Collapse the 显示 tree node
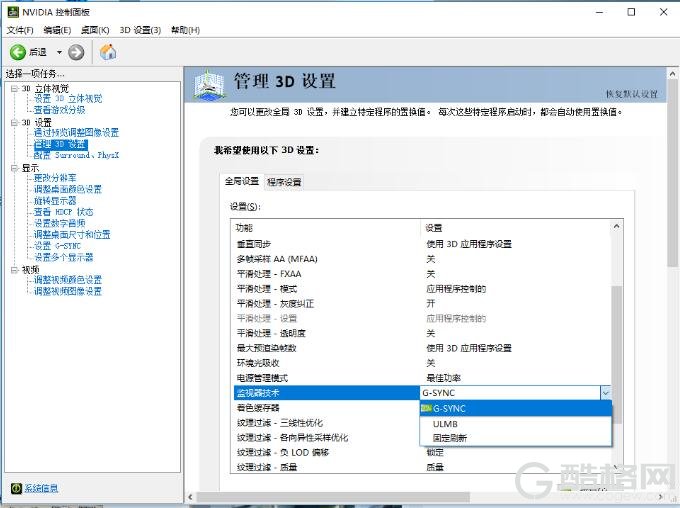 click(x=14, y=167)
